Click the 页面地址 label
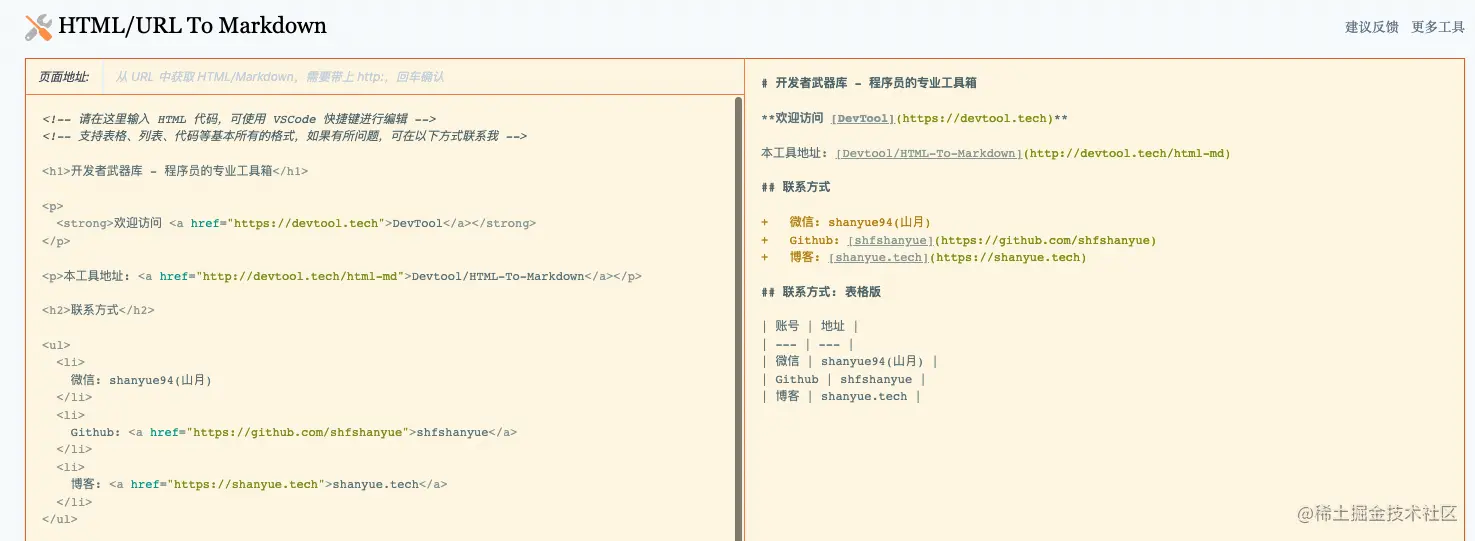Image resolution: width=1475 pixels, height=541 pixels. pyautogui.click(x=64, y=77)
